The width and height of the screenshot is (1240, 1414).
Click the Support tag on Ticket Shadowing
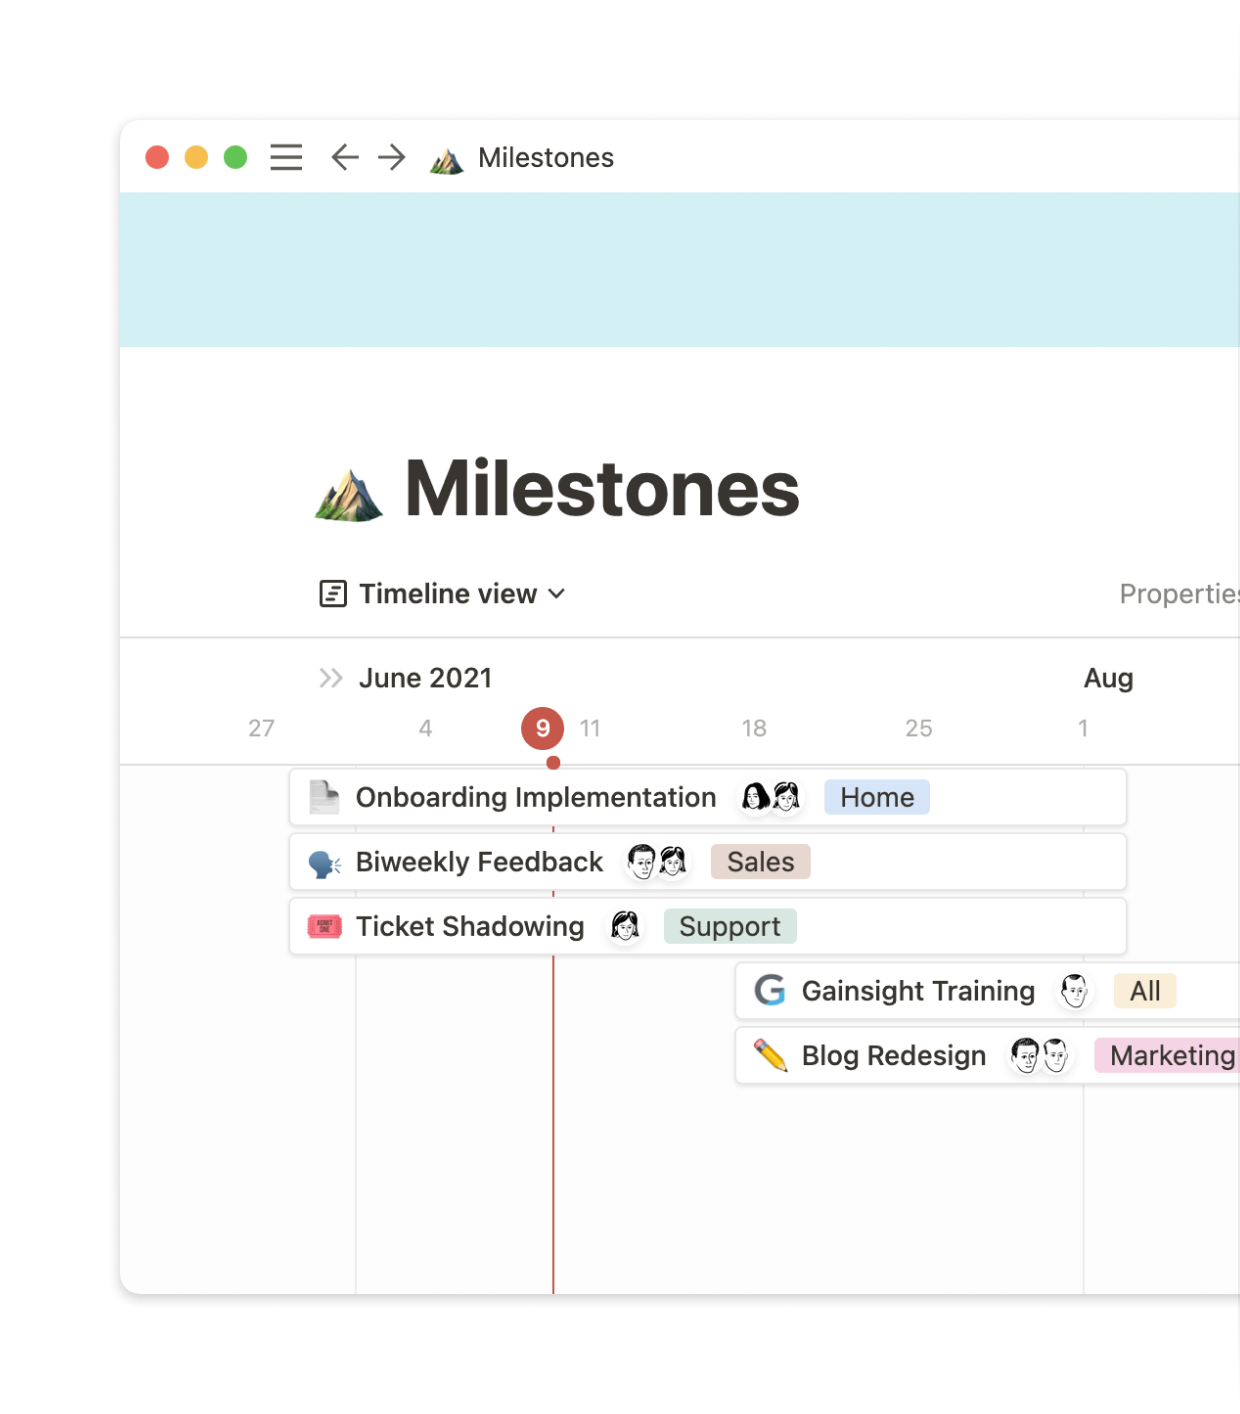click(x=729, y=927)
